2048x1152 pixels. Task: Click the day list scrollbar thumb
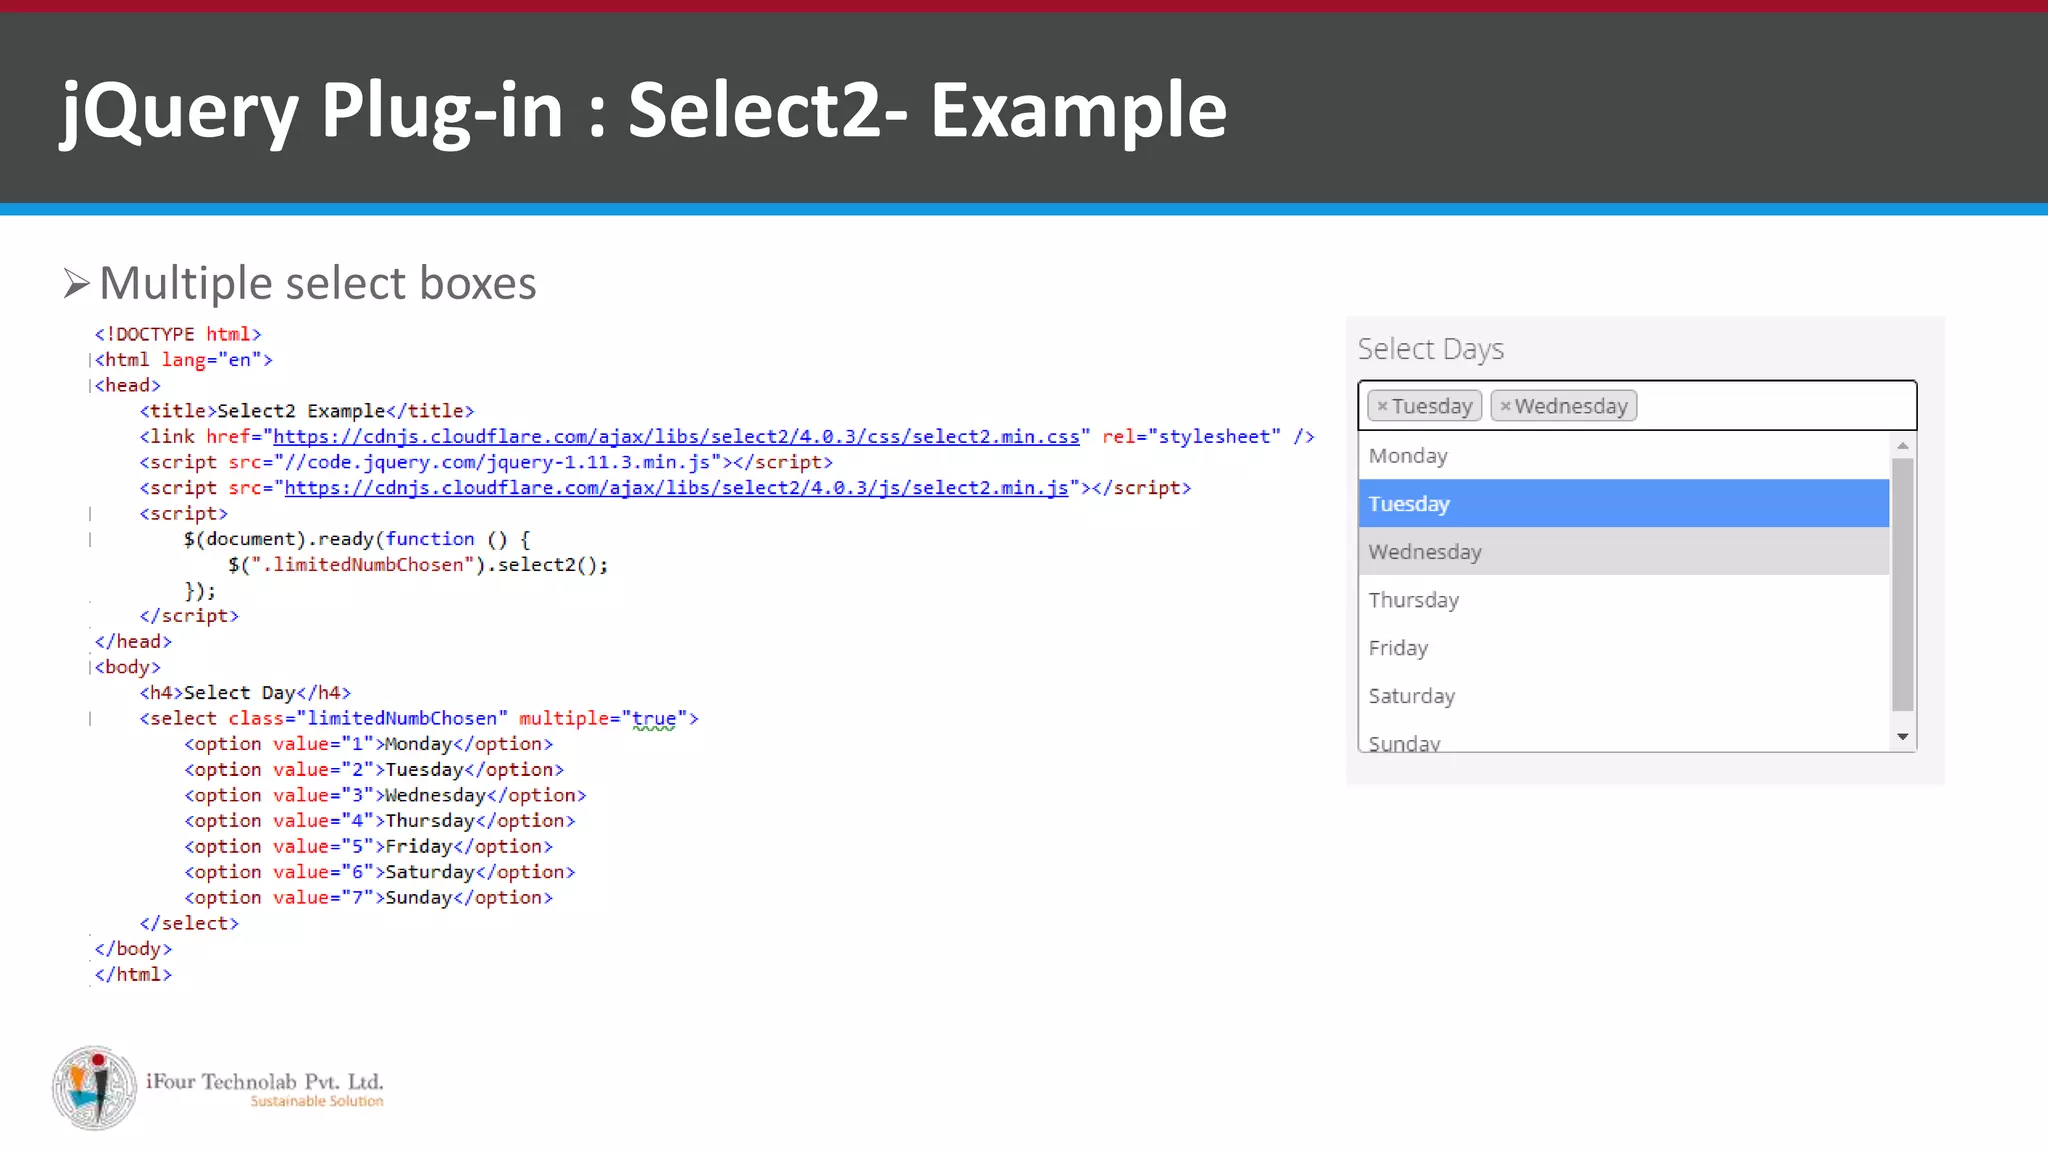point(1903,585)
